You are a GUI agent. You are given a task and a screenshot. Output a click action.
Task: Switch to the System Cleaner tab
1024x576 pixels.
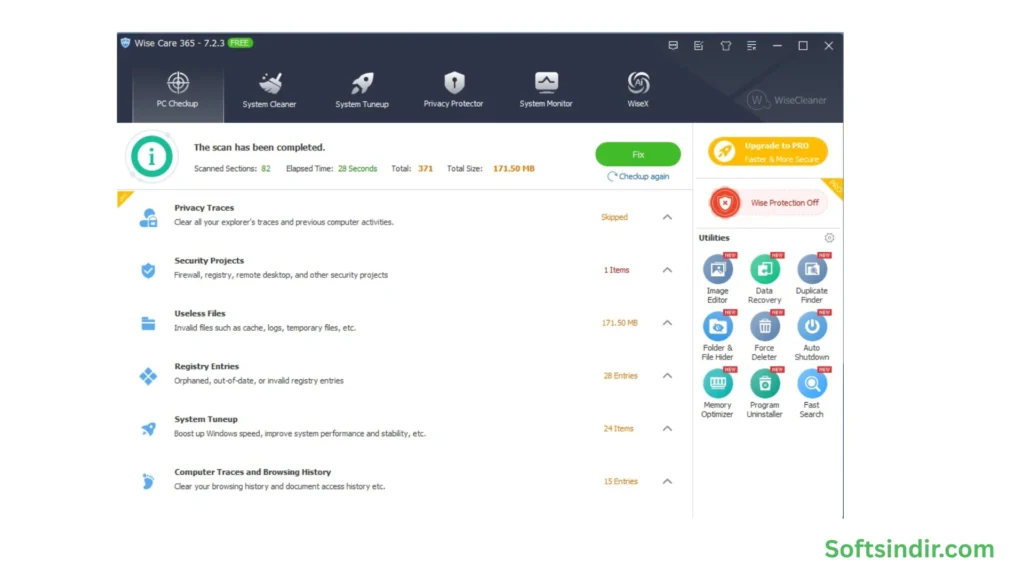pyautogui.click(x=269, y=89)
